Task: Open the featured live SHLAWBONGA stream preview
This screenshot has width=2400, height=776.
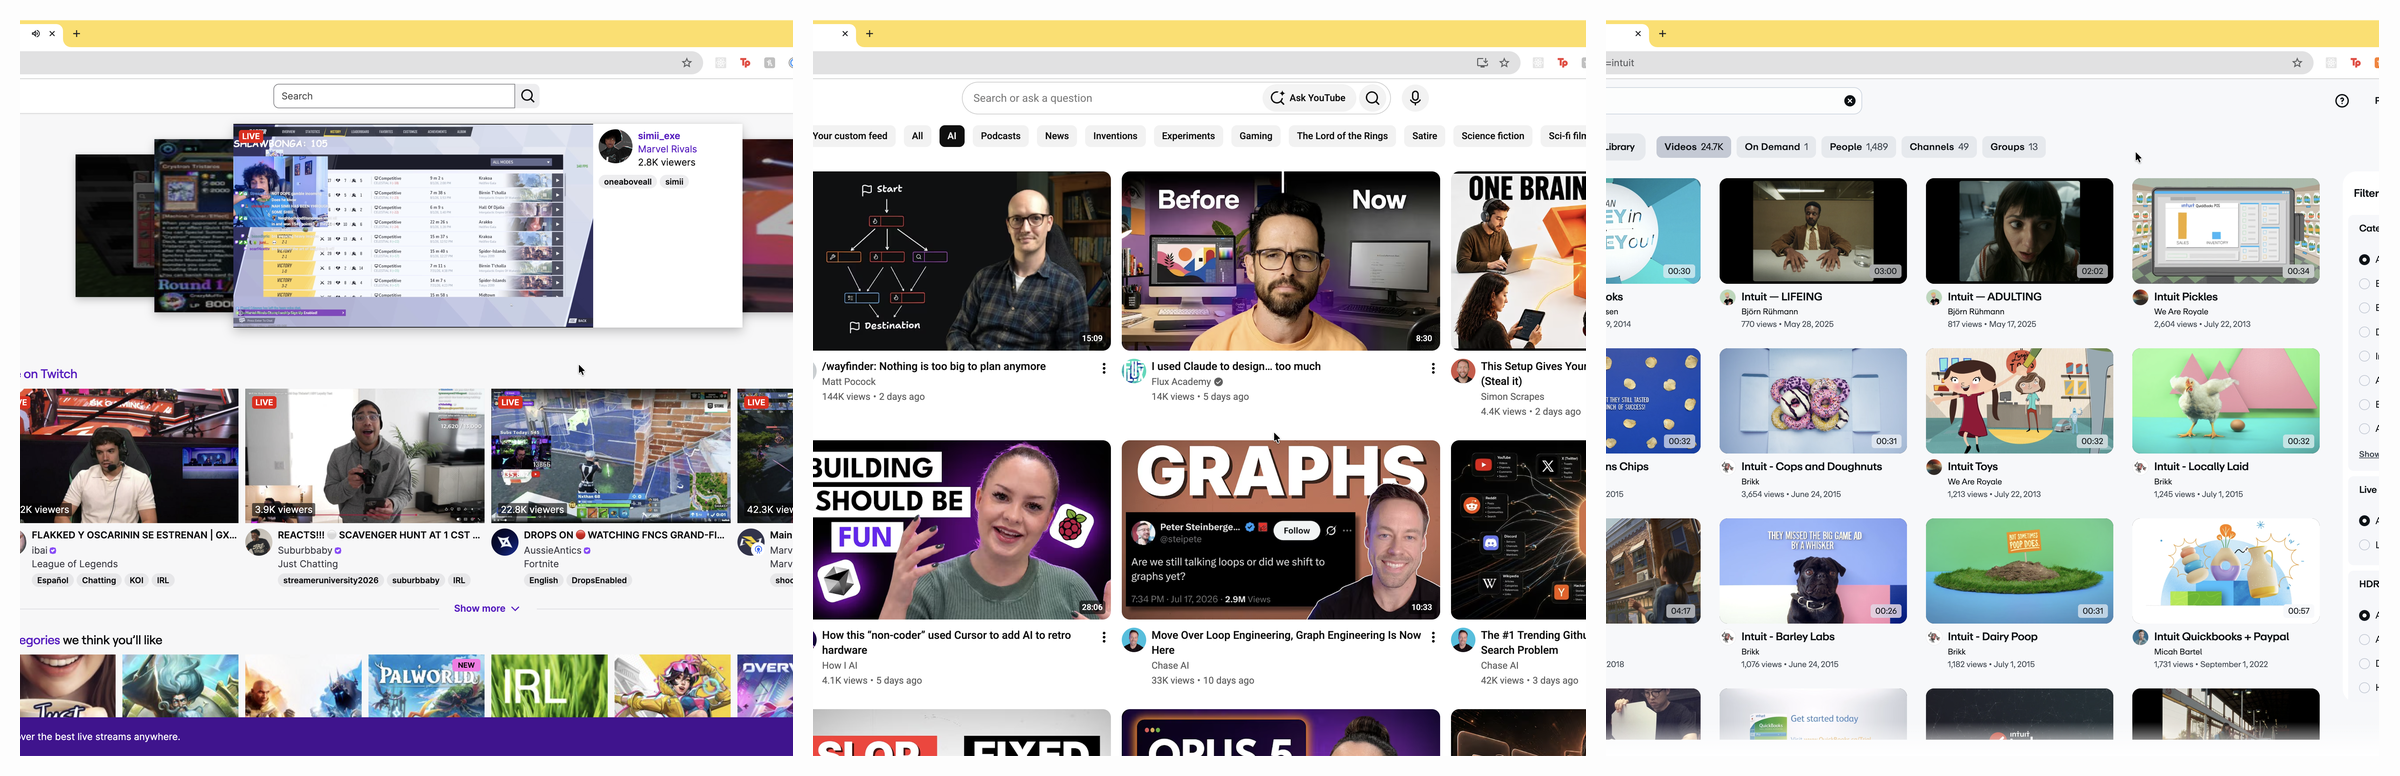Action: [413, 226]
